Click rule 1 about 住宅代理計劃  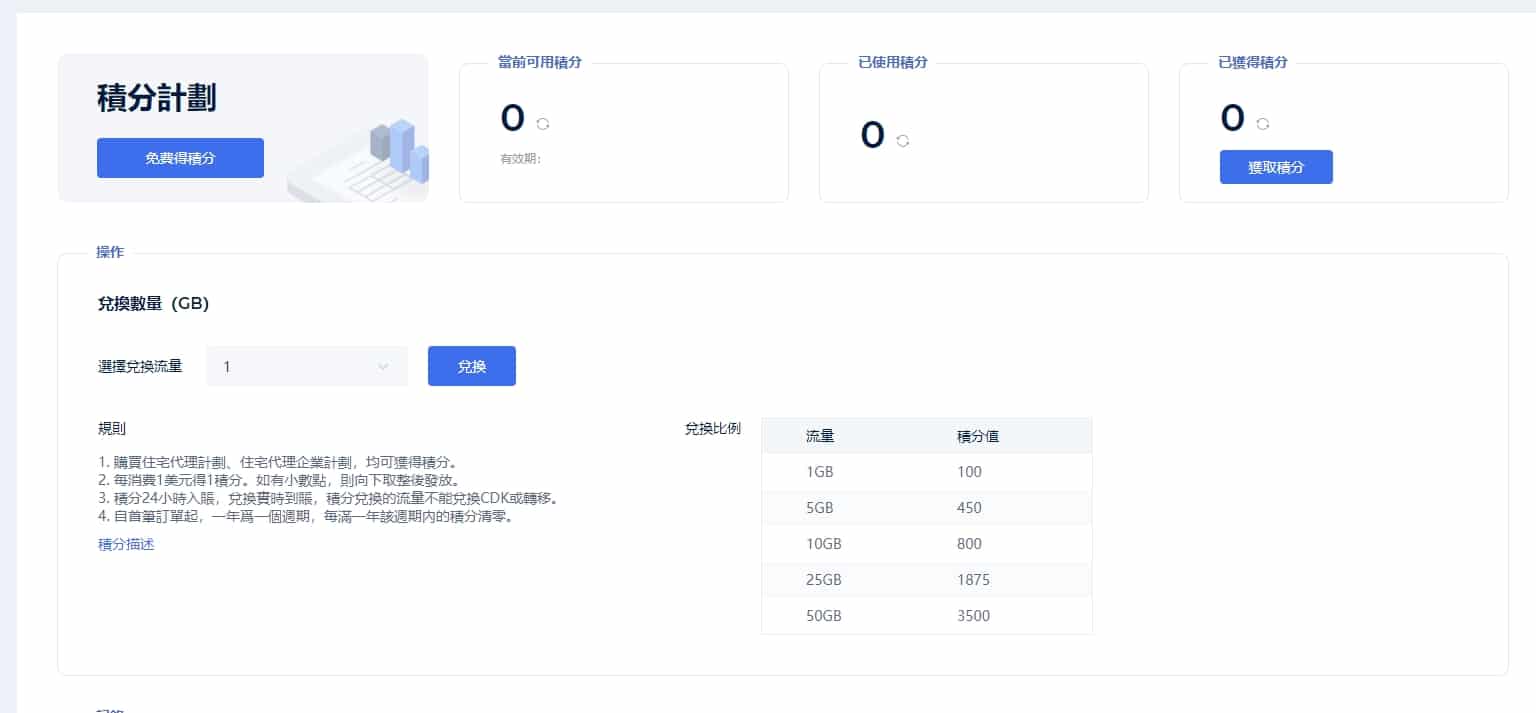pyautogui.click(x=278, y=463)
